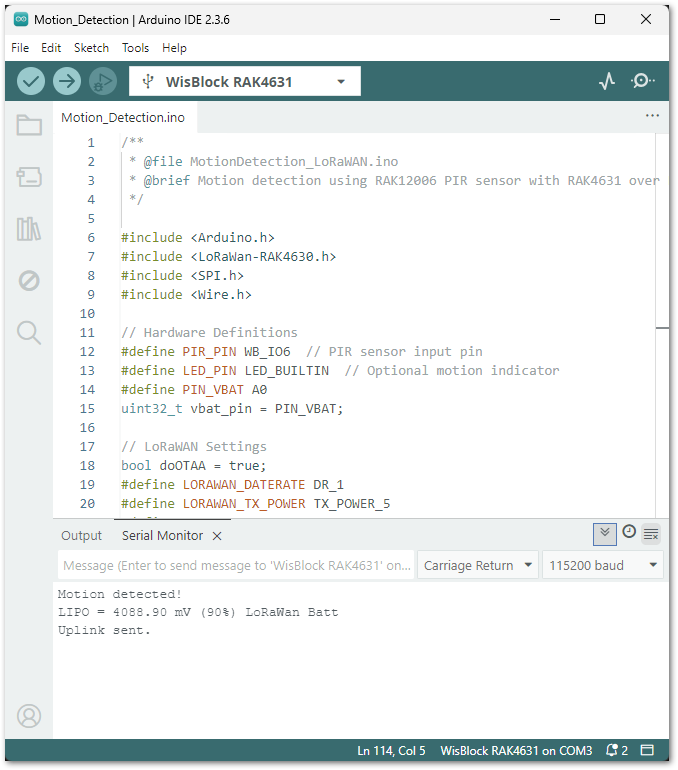This screenshot has width=678, height=770.
Task: Close the Serial Monitor tab
Action: pos(217,536)
